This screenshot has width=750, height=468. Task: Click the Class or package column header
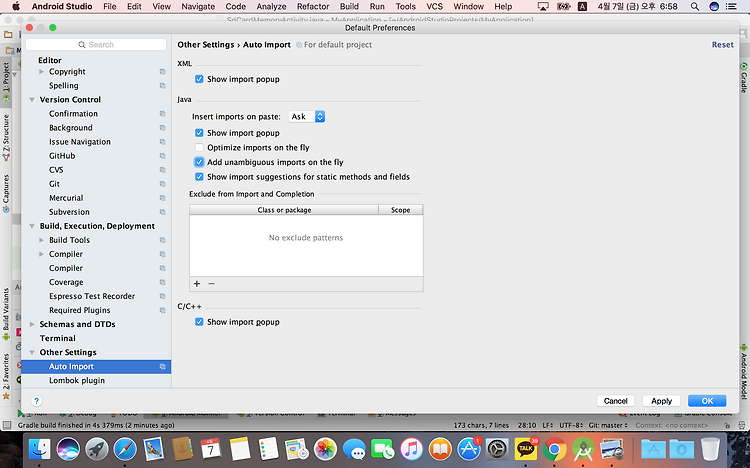284,210
